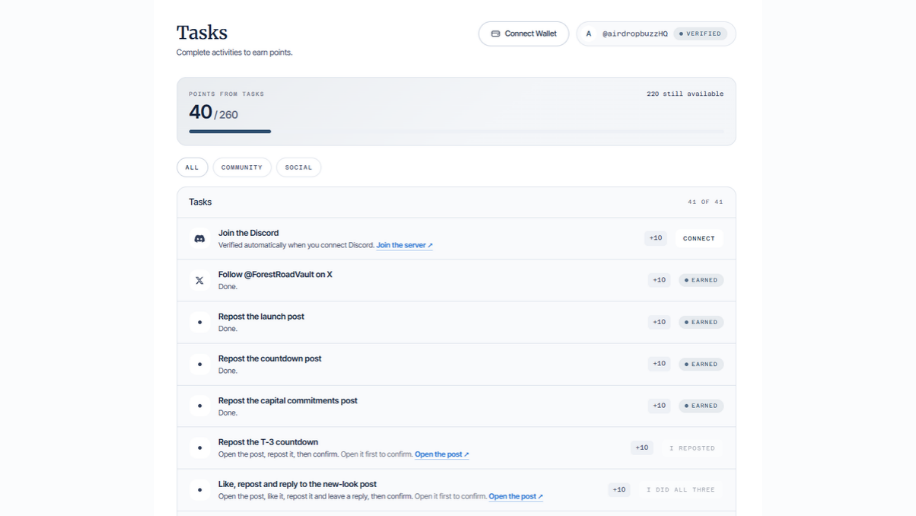Click Like, repost and reply task title
916x516 pixels.
[x=297, y=484]
